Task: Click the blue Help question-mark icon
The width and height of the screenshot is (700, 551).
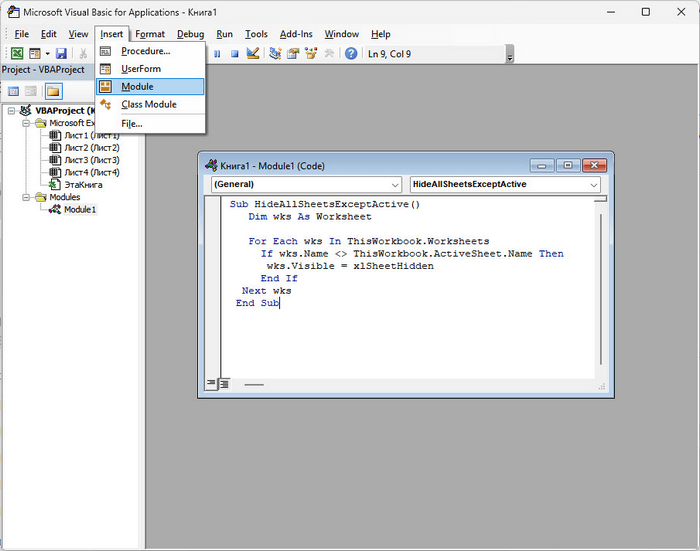Action: pyautogui.click(x=351, y=53)
